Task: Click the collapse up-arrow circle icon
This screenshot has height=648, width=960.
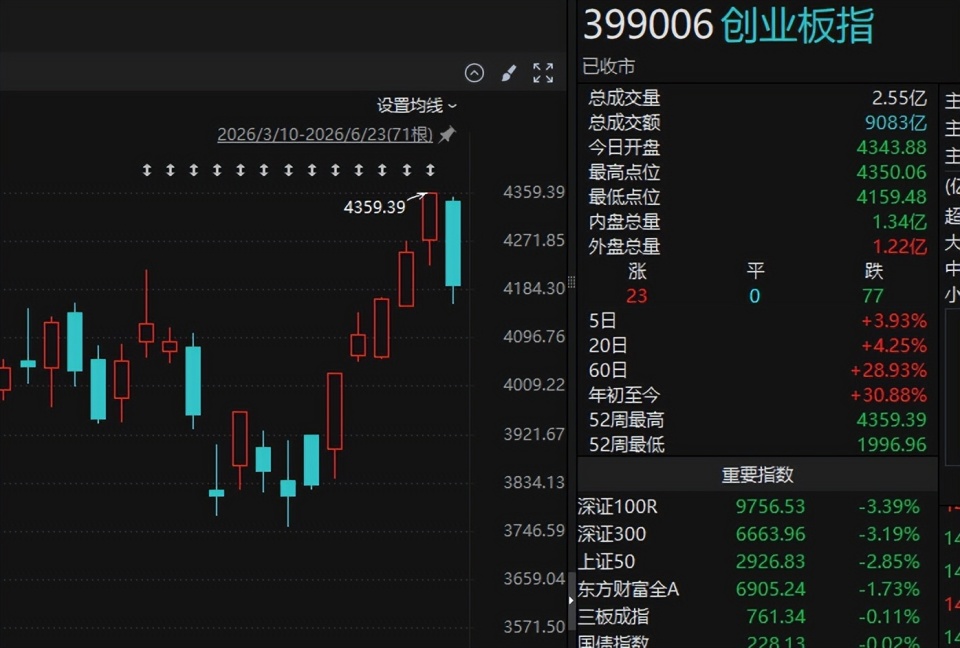Action: 474,73
